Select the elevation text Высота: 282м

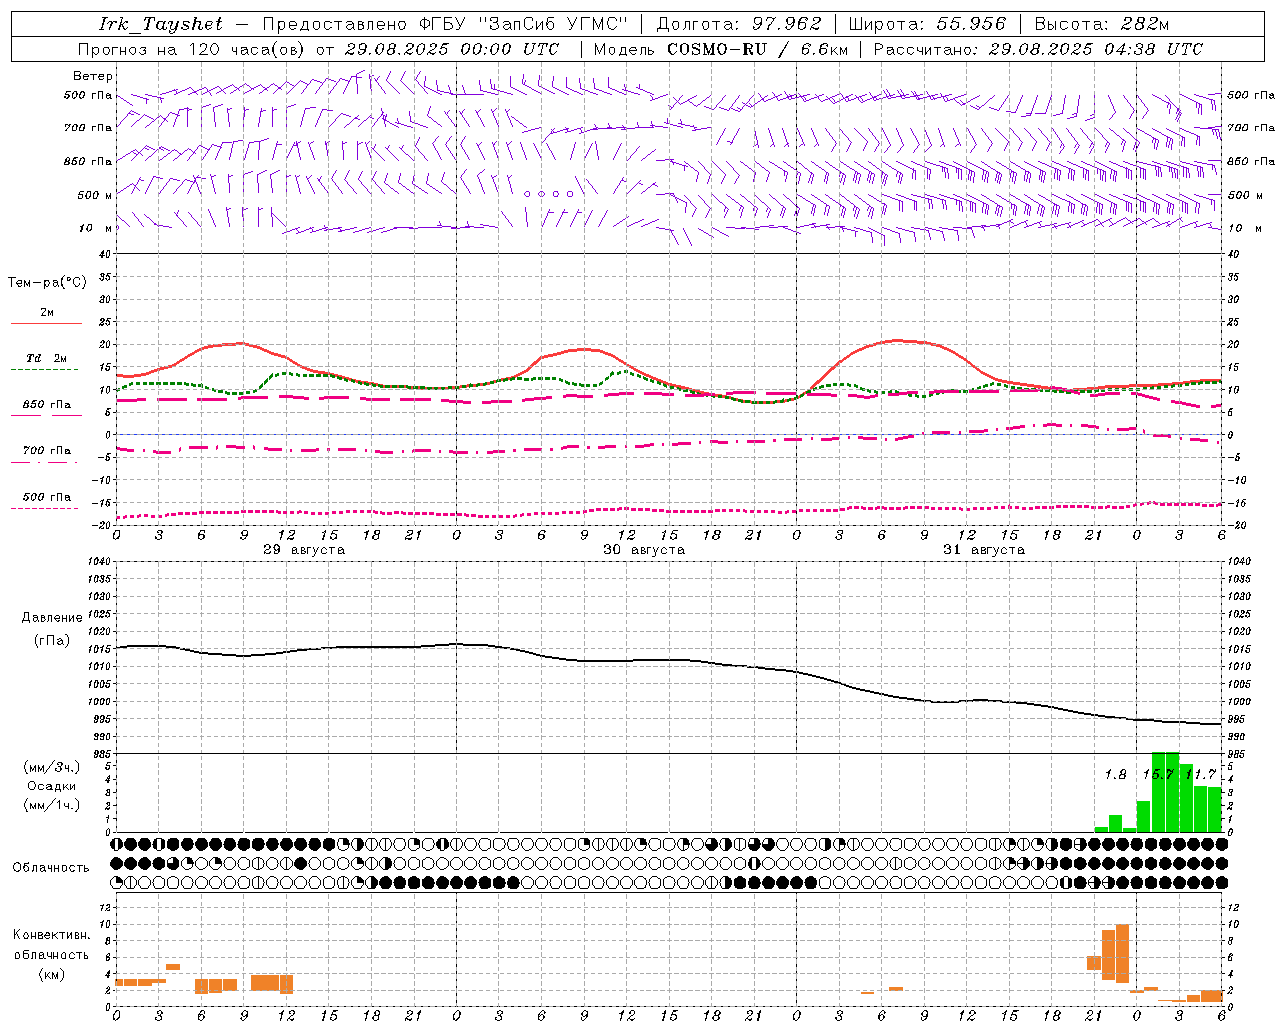(x=1102, y=24)
